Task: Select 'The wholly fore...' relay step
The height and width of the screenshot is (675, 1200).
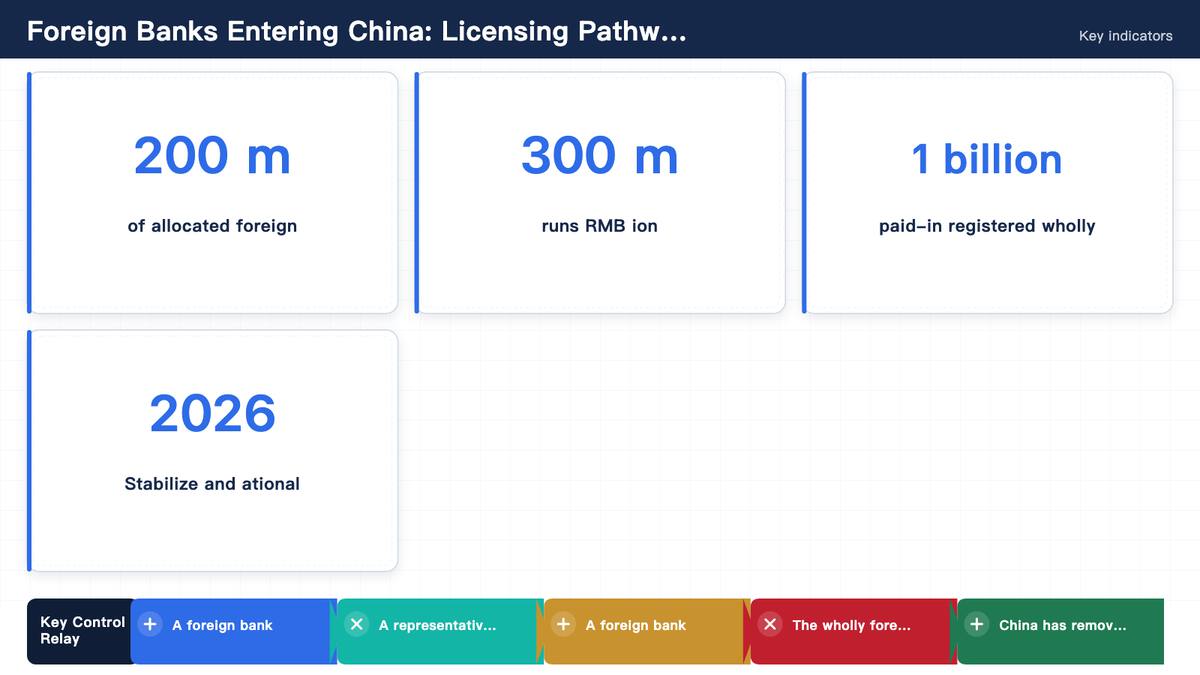Action: tap(854, 631)
